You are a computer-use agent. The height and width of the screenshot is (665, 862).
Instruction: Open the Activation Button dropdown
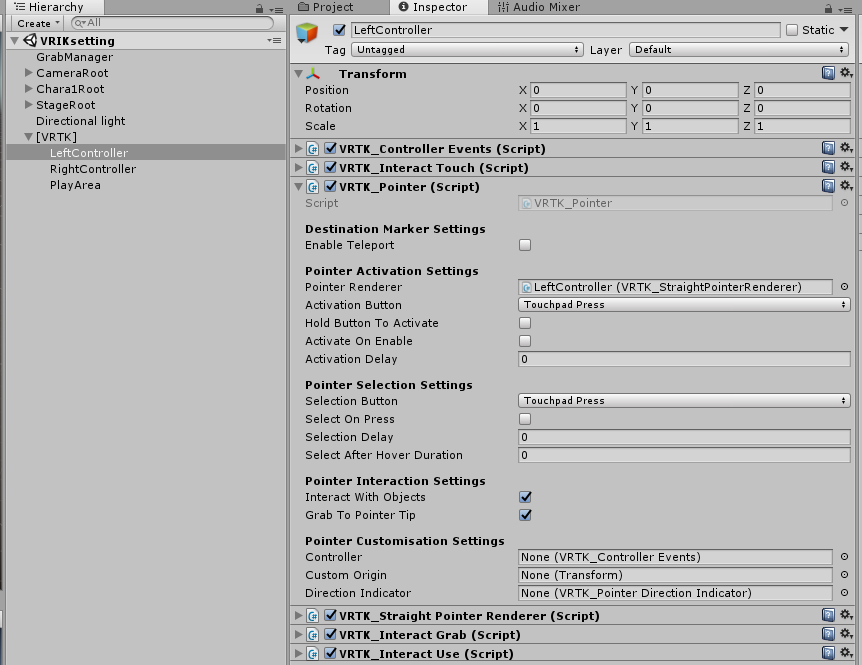(x=683, y=305)
